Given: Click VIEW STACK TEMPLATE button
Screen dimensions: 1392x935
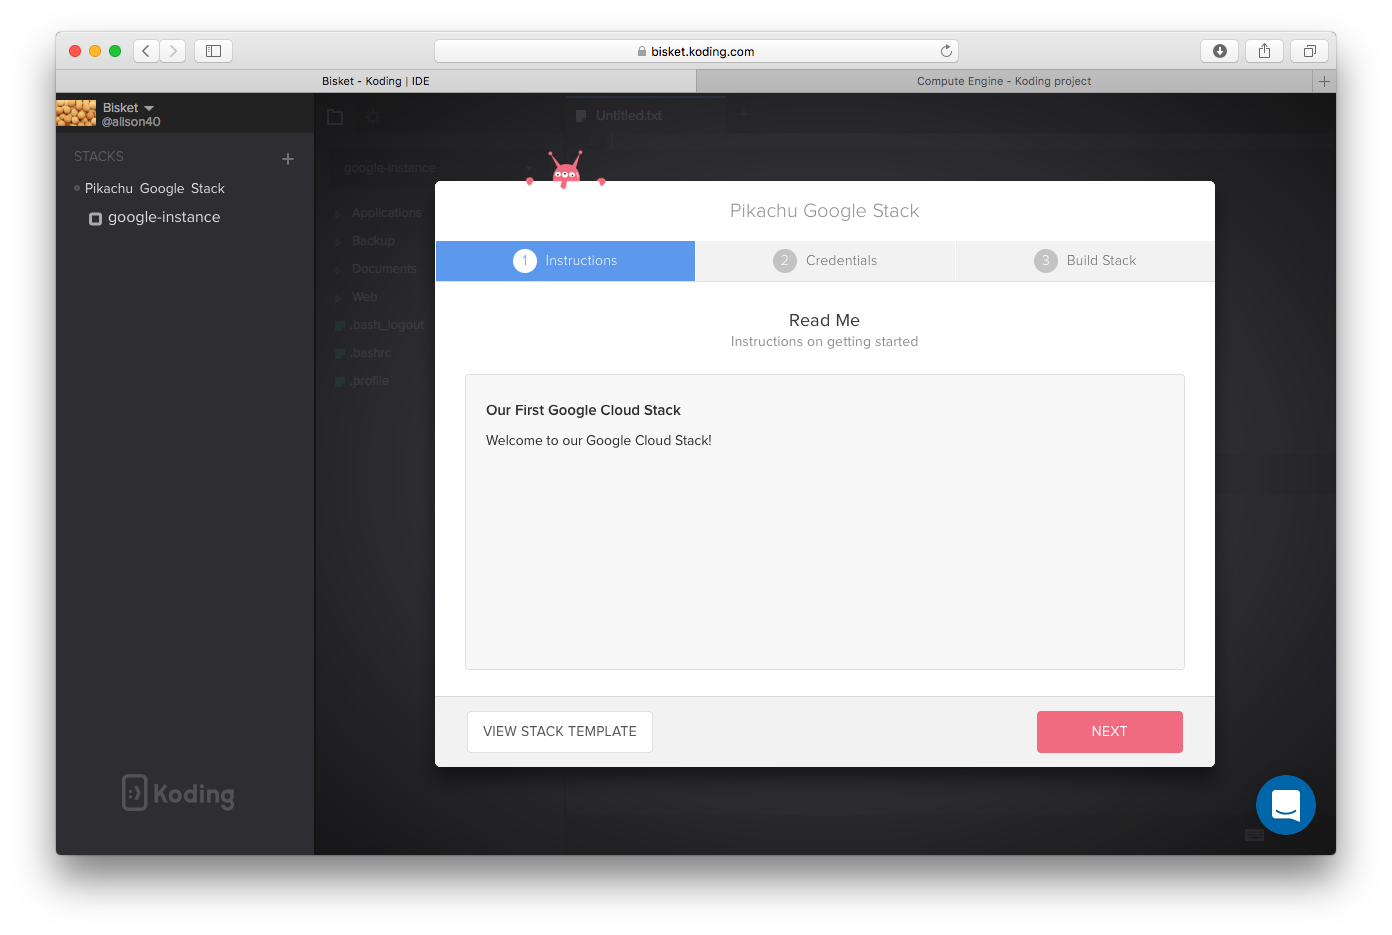Looking at the screenshot, I should [x=560, y=732].
